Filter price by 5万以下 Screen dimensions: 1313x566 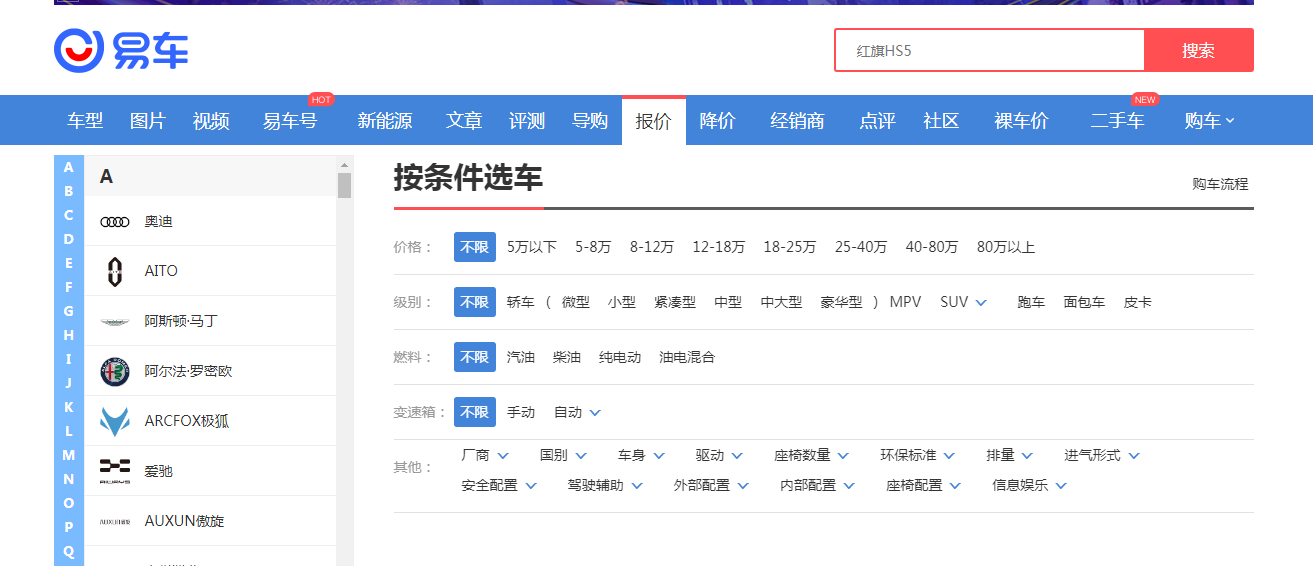pos(532,247)
